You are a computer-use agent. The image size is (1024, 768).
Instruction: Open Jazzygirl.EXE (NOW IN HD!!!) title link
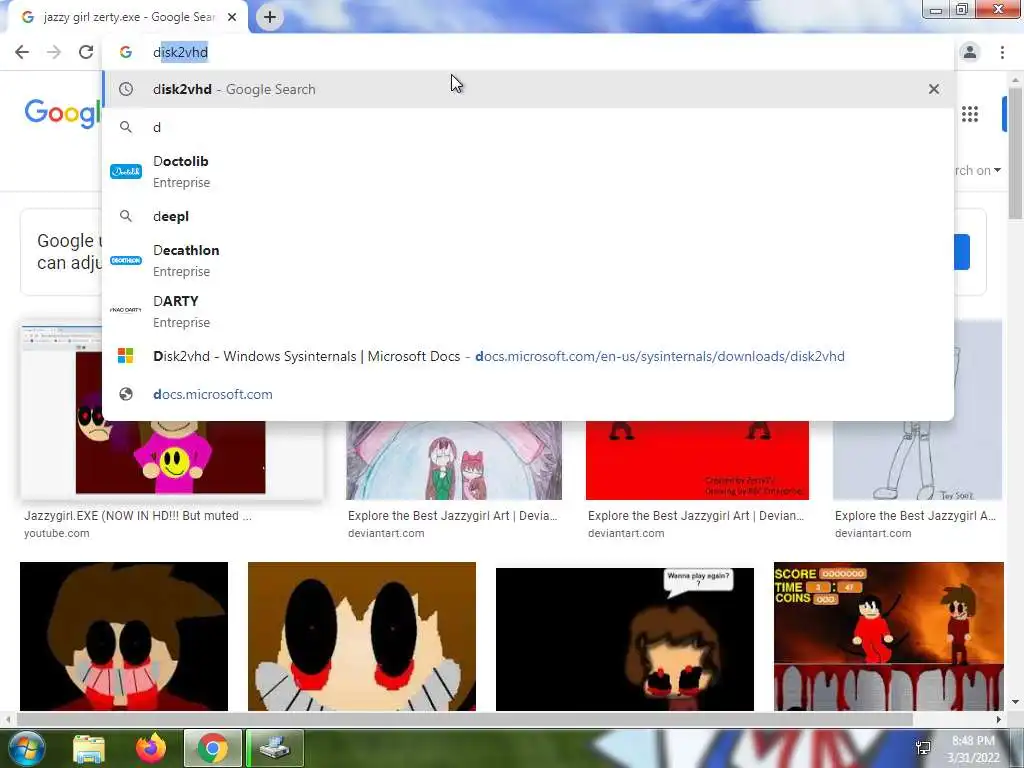[x=138, y=515]
